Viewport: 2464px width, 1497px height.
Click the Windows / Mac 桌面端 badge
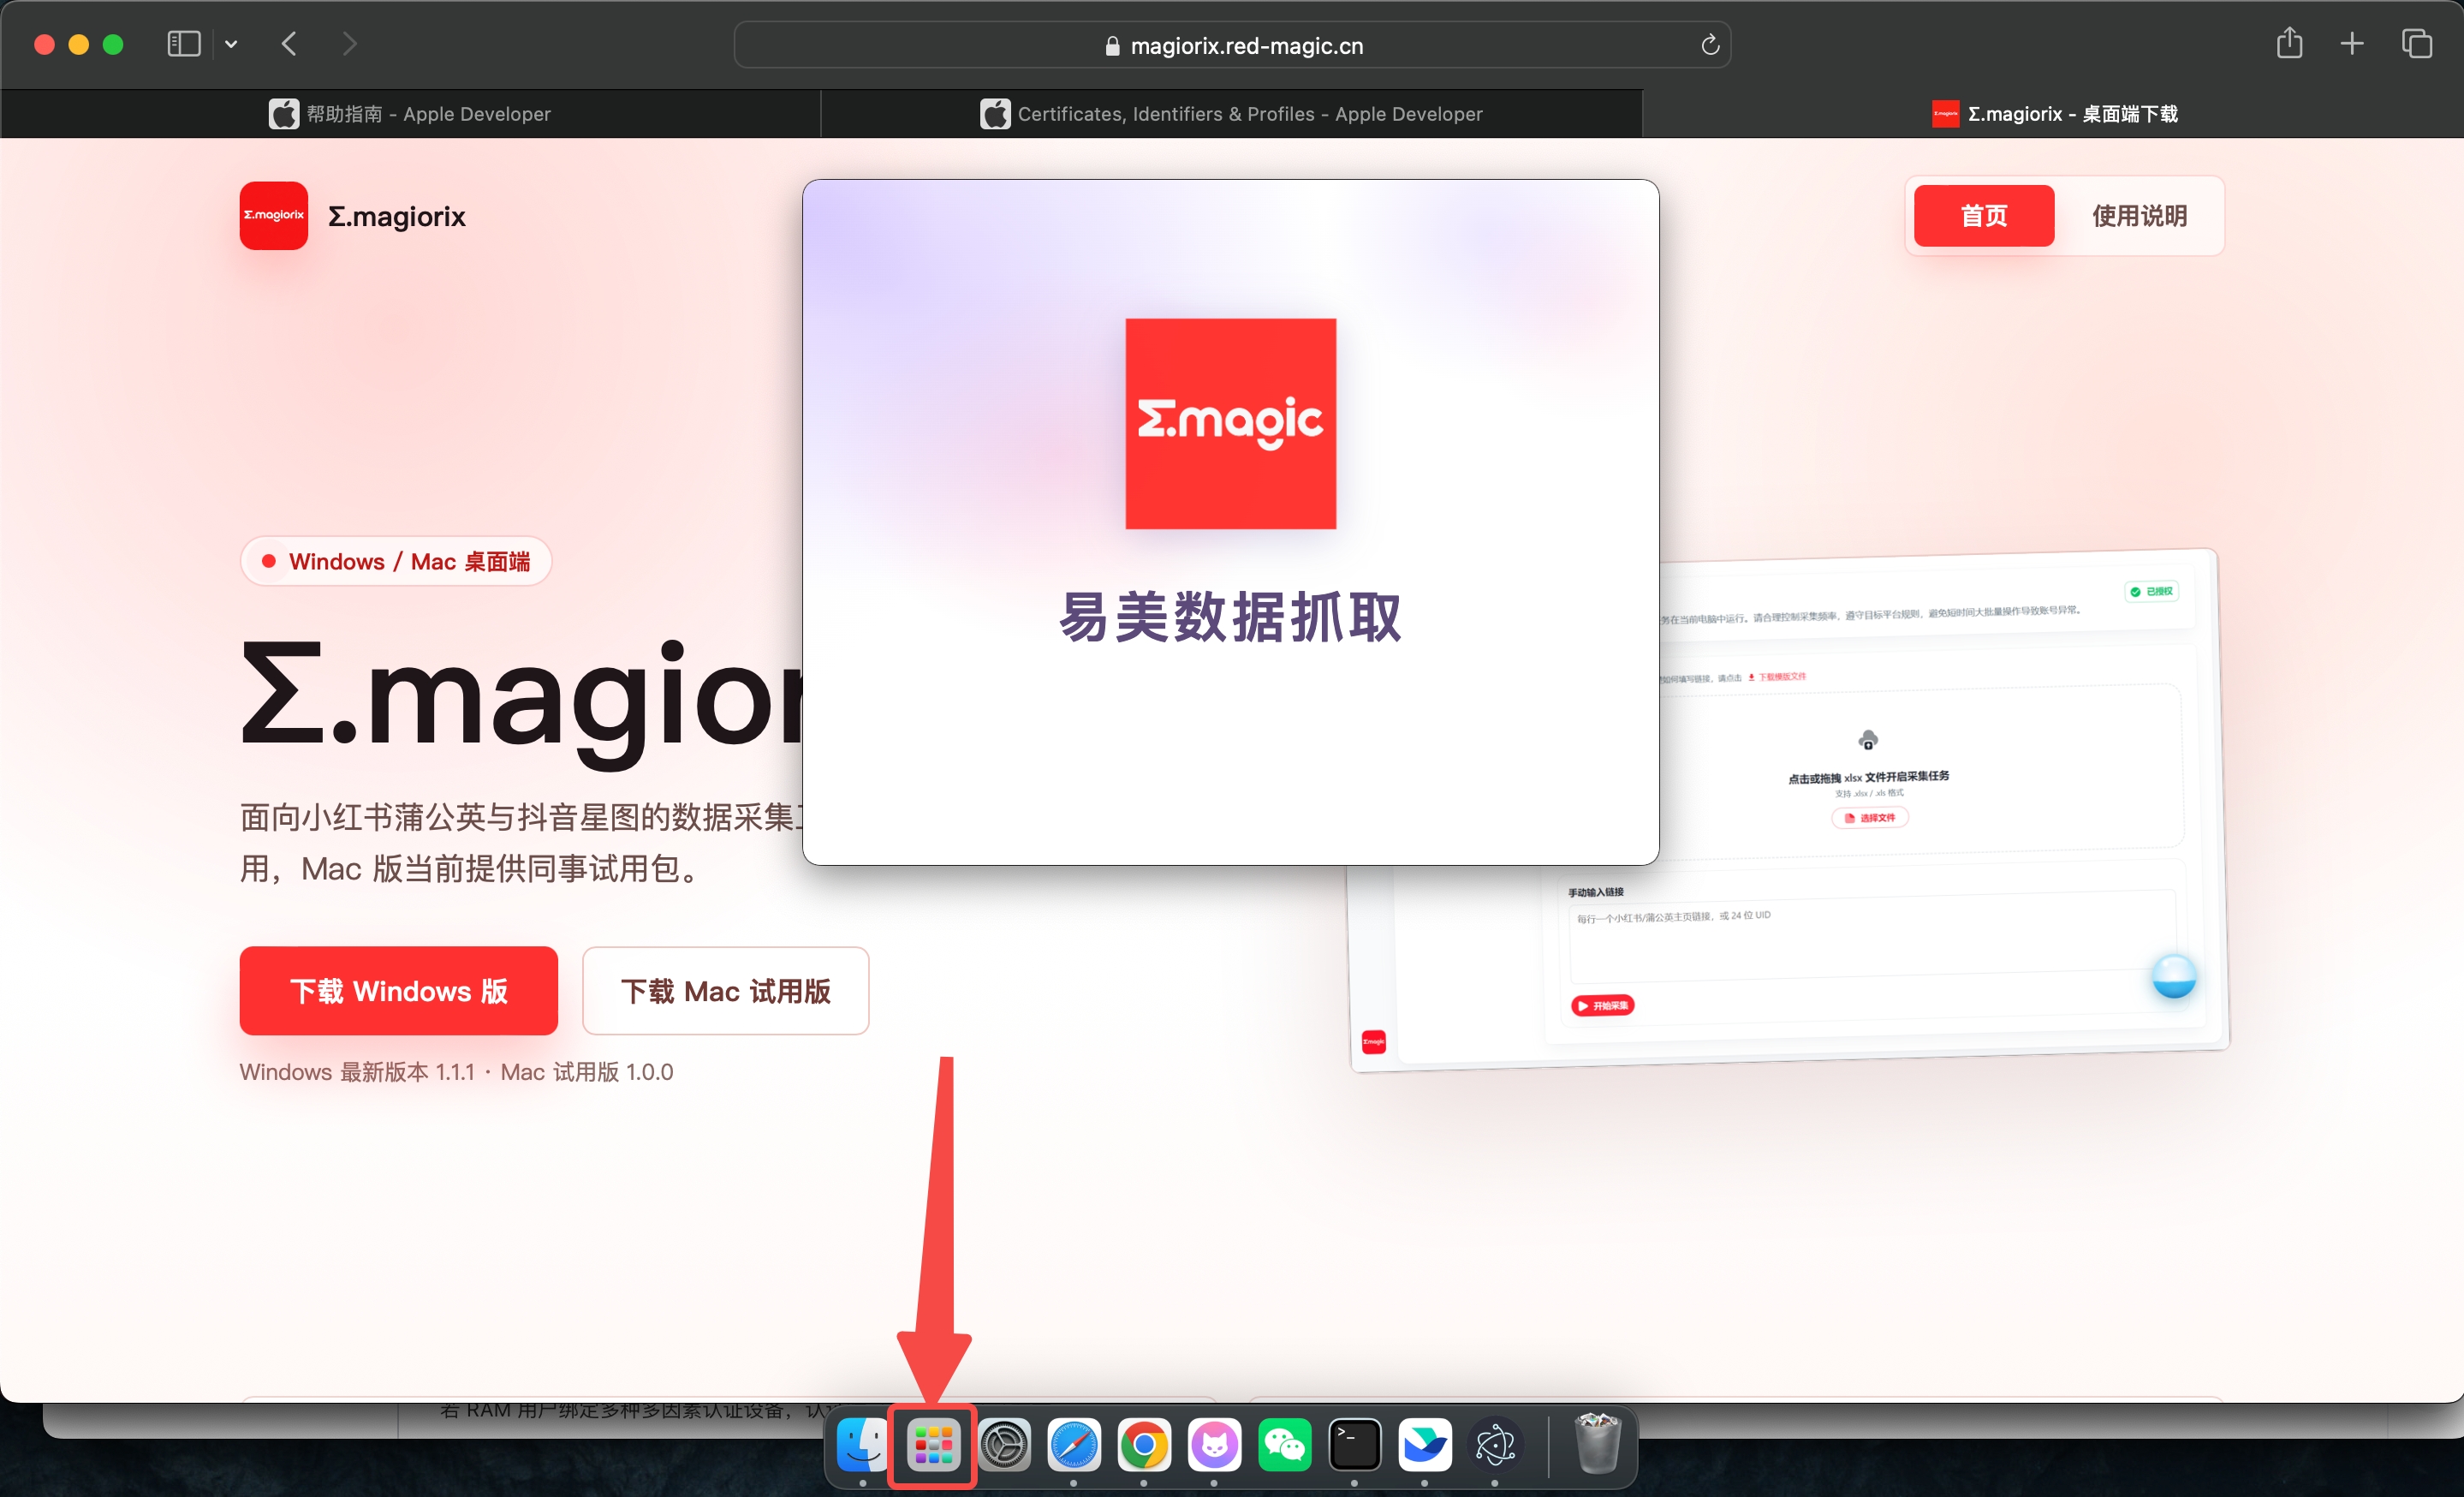(396, 562)
